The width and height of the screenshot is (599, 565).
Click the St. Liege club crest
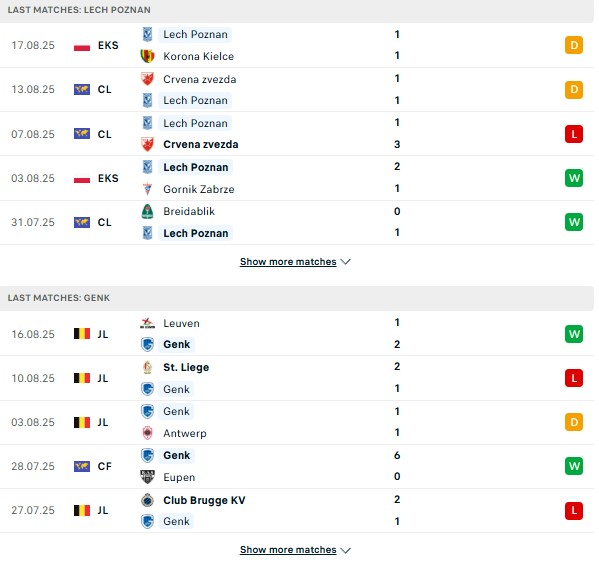(x=147, y=367)
